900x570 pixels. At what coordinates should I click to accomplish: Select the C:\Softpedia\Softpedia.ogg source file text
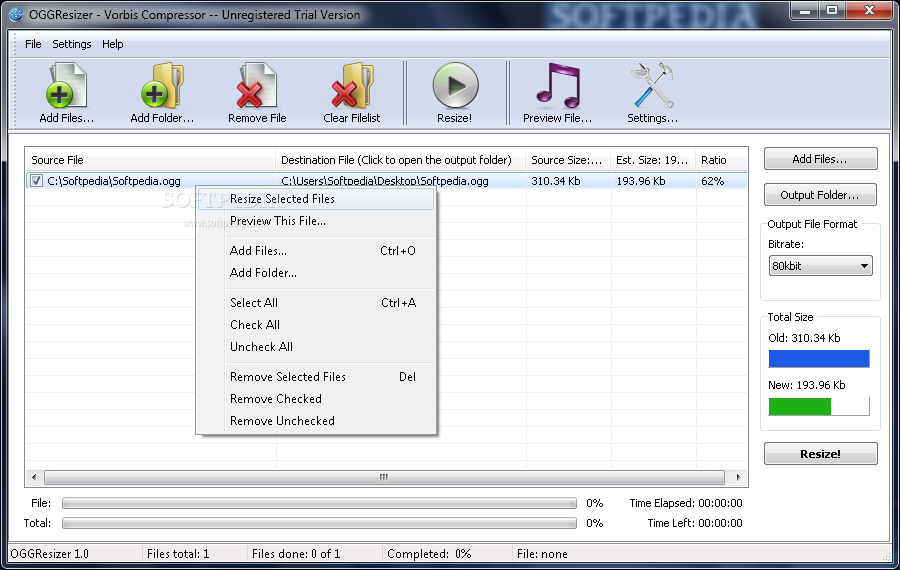[114, 181]
